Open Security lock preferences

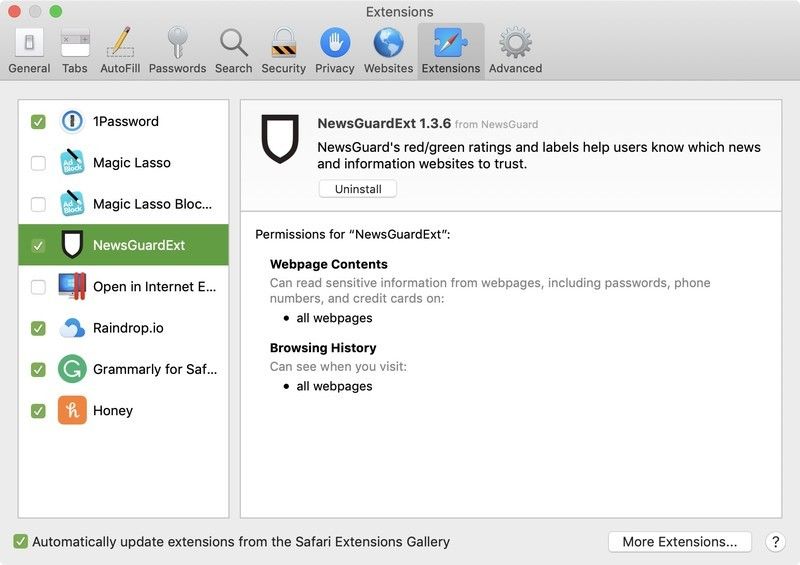283,50
